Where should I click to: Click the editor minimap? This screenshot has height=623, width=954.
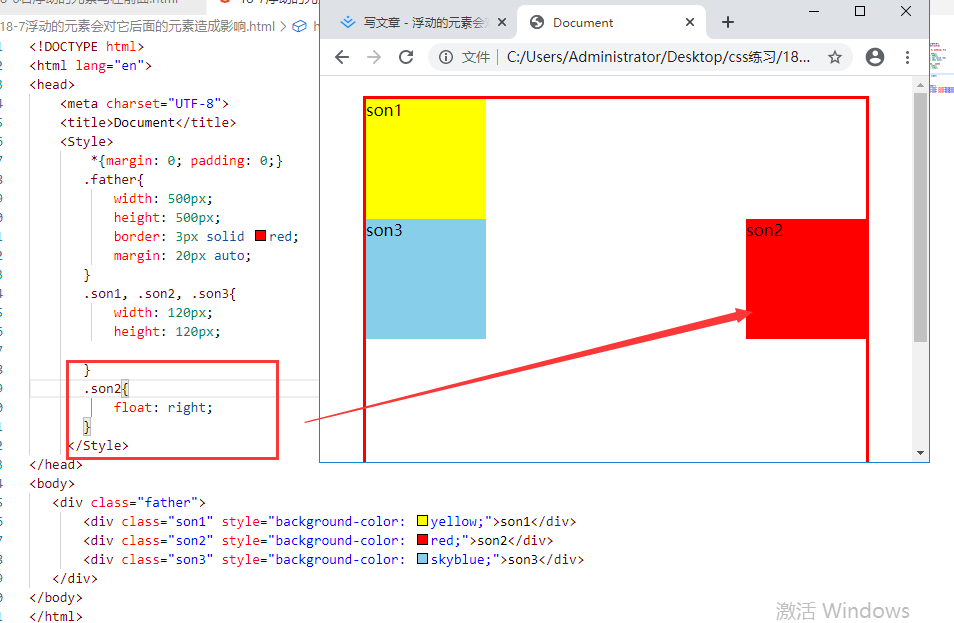click(x=942, y=67)
